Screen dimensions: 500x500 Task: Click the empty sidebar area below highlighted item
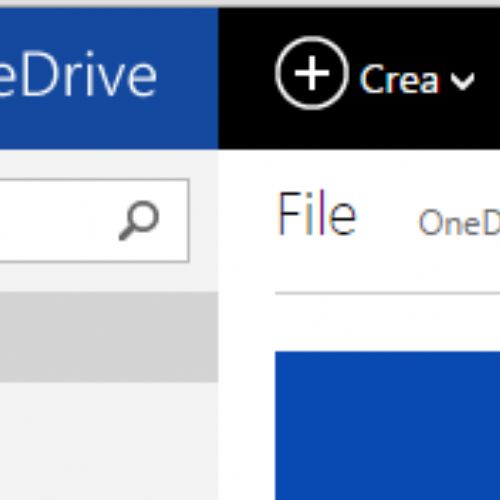pyautogui.click(x=109, y=440)
